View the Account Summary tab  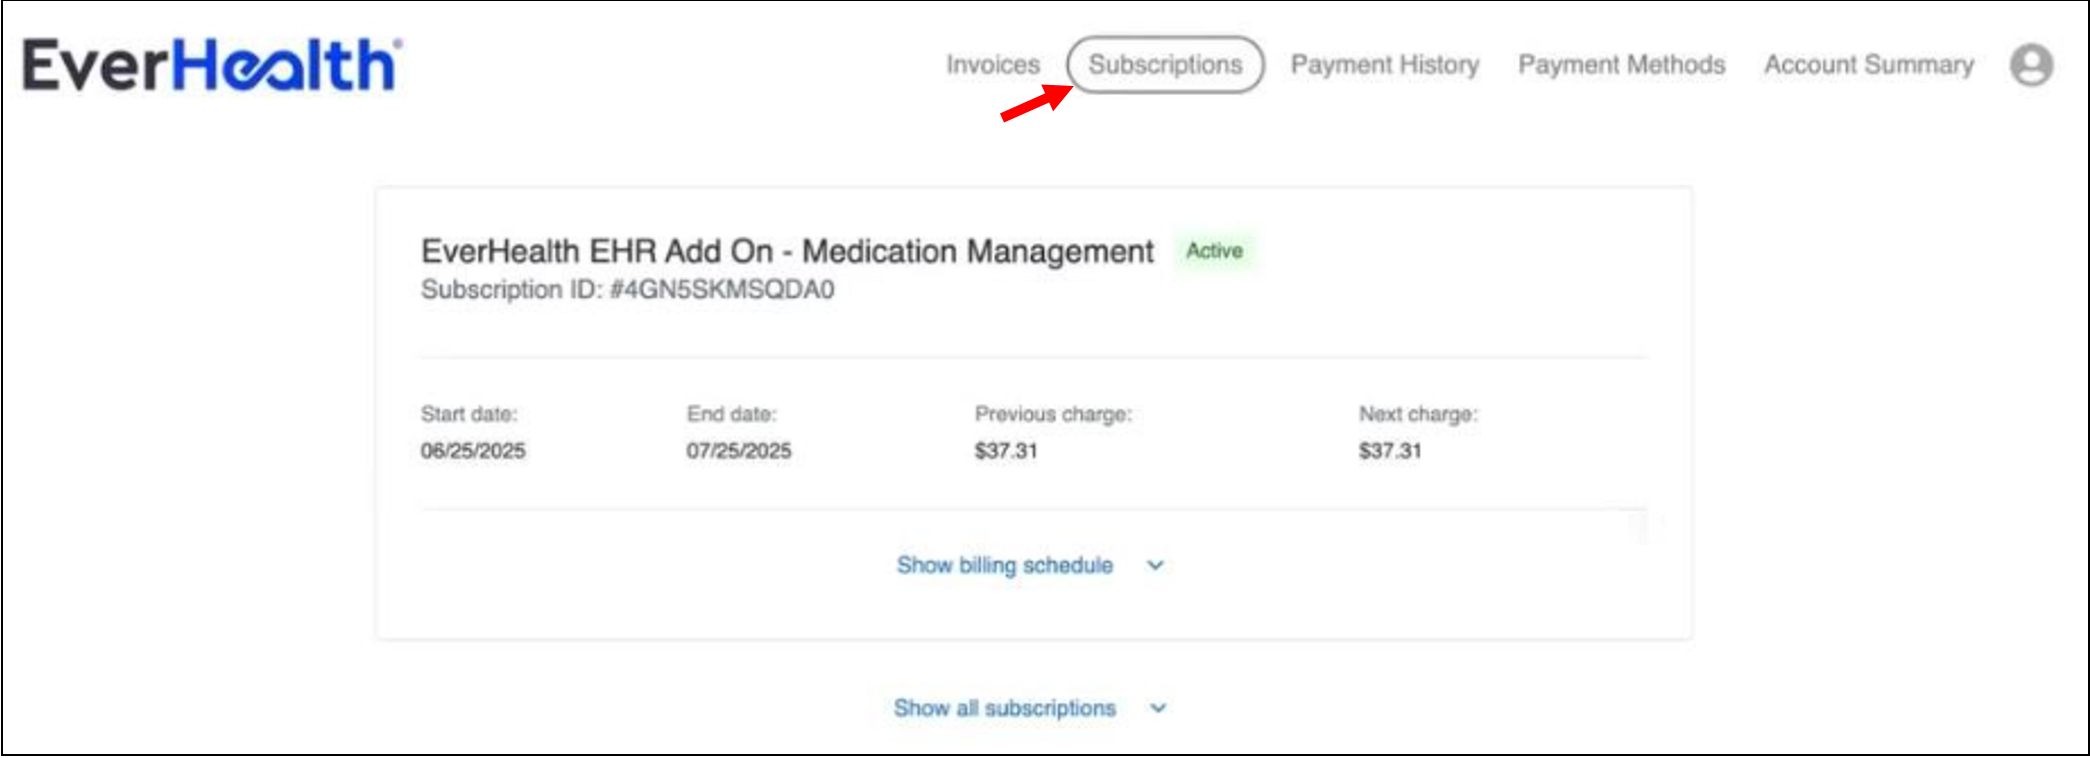1868,65
